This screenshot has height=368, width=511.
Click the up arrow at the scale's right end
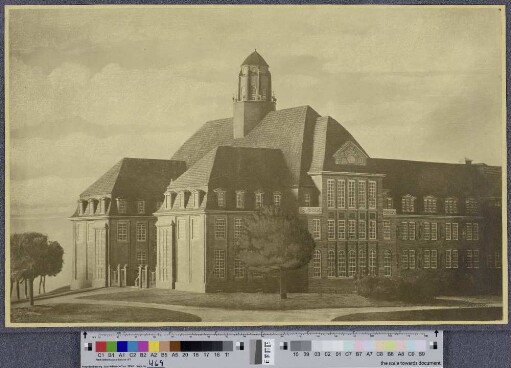(x=436, y=333)
